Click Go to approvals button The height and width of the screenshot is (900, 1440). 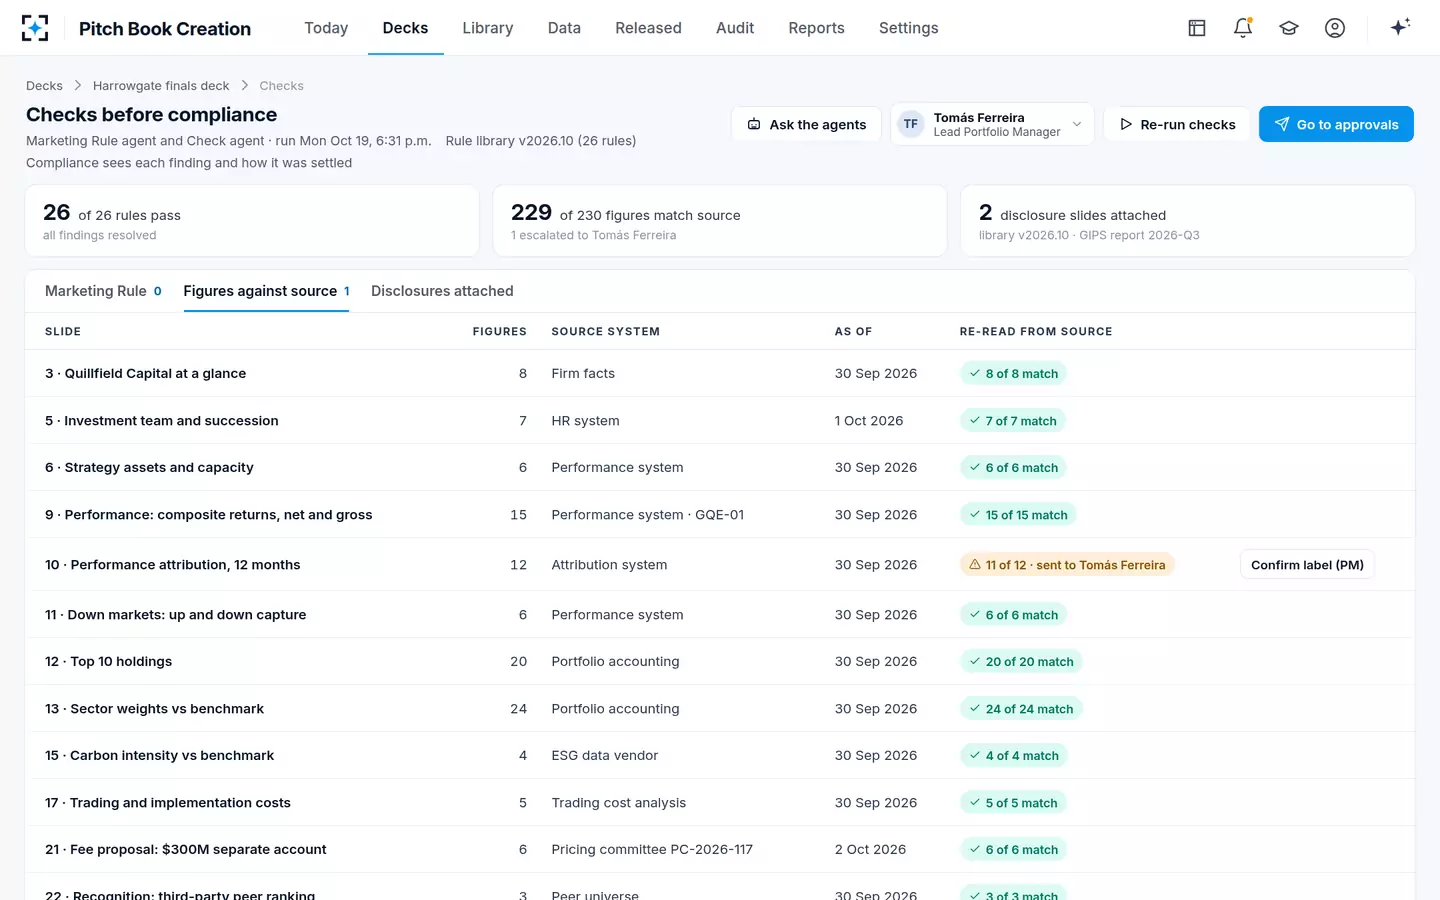pos(1336,124)
